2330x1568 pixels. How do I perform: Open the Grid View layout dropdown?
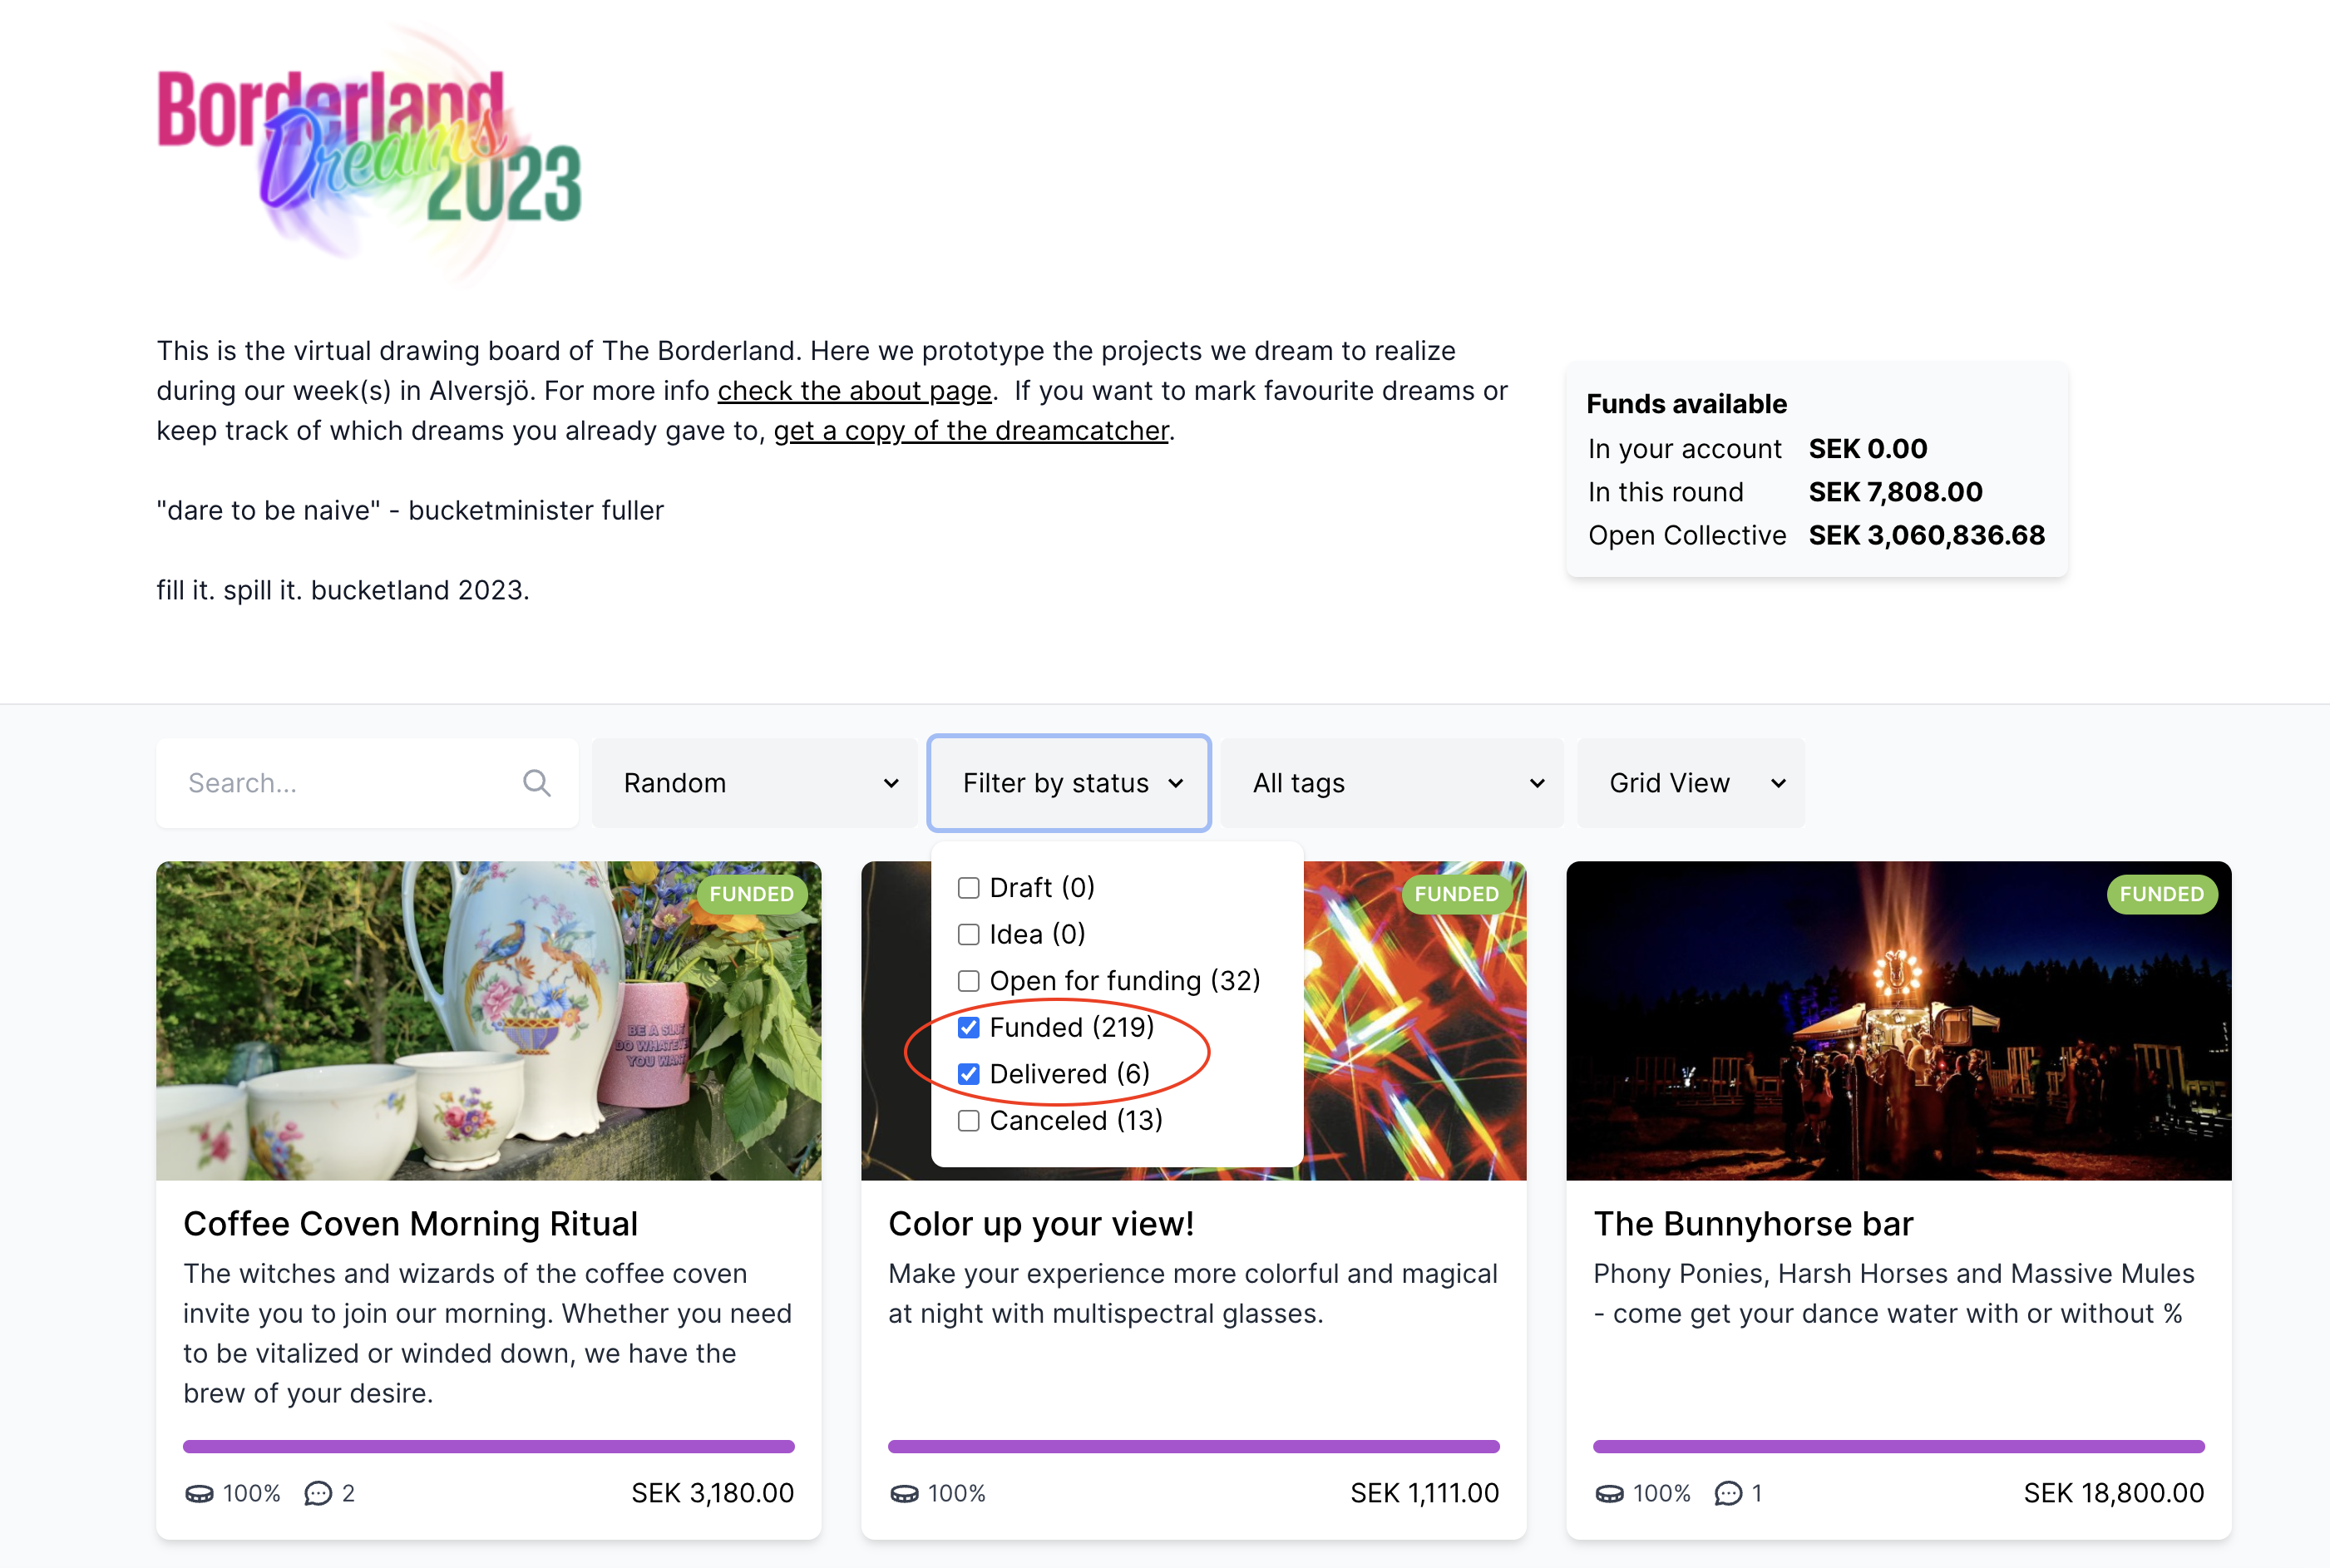(1690, 783)
